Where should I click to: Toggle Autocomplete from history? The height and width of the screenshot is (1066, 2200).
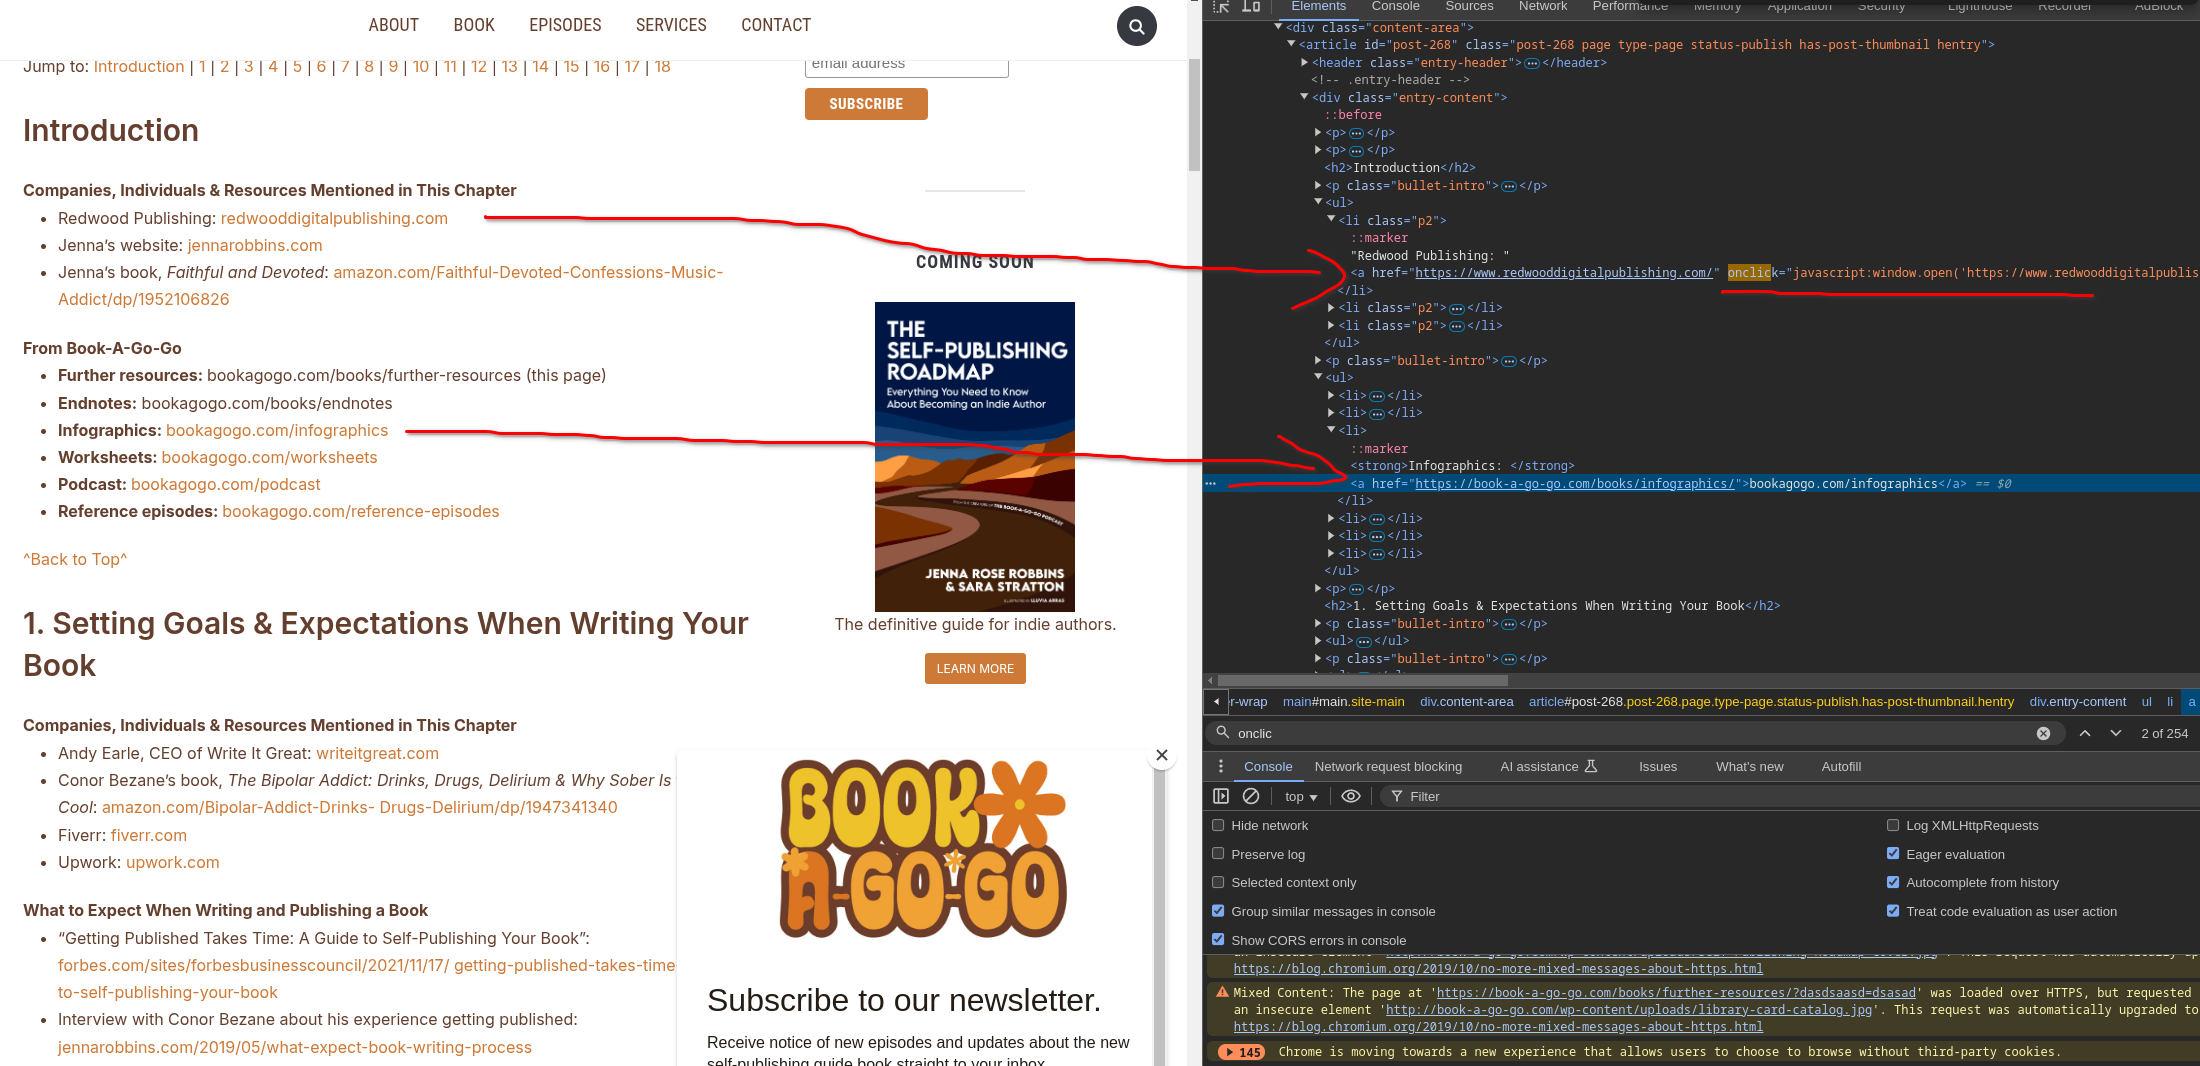click(1893, 882)
